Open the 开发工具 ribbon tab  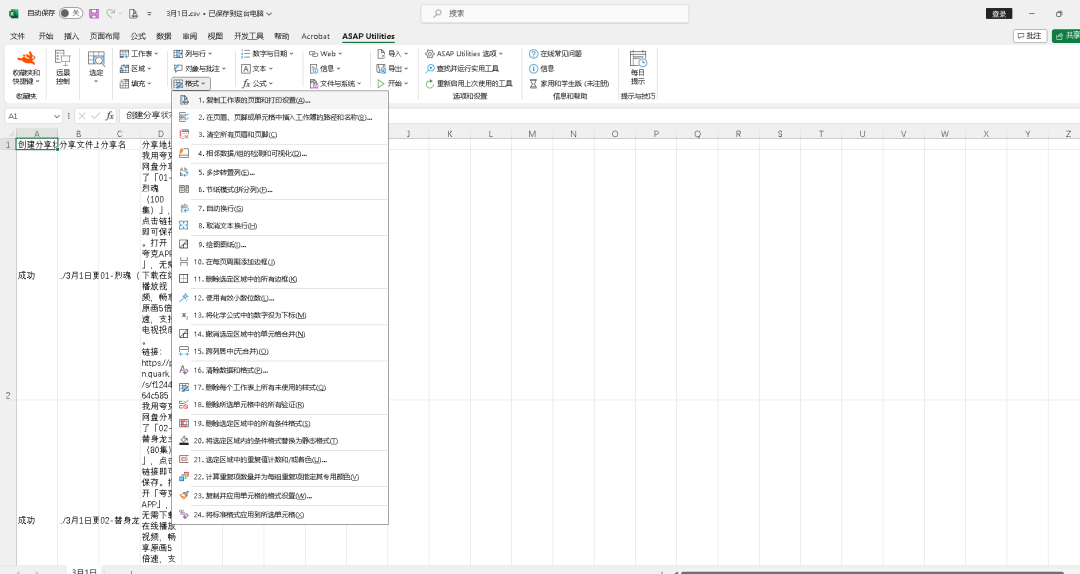pyautogui.click(x=249, y=37)
